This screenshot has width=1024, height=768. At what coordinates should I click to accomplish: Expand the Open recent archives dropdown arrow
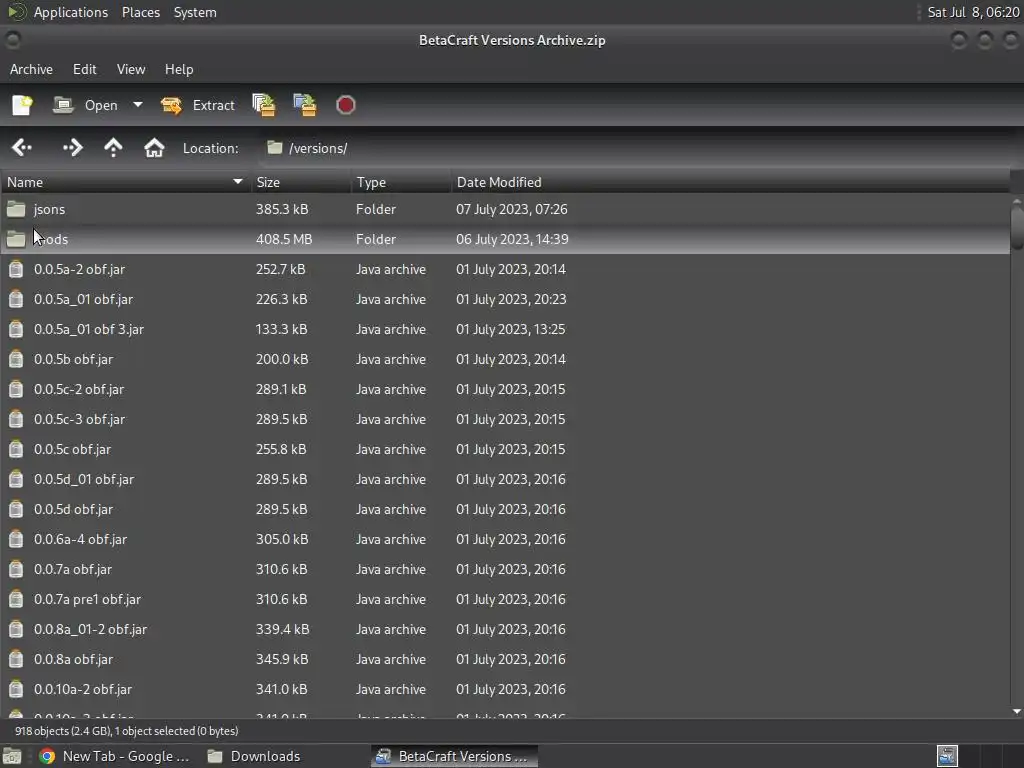click(137, 104)
